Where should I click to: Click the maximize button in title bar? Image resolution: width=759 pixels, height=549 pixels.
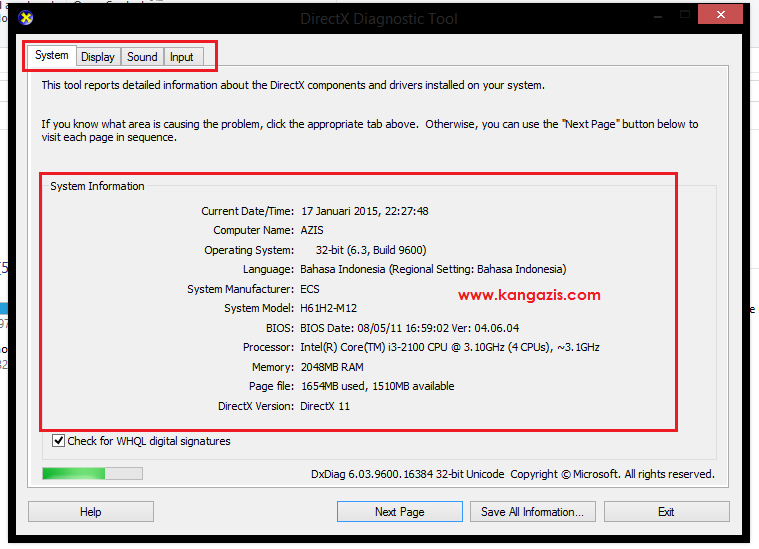point(684,15)
